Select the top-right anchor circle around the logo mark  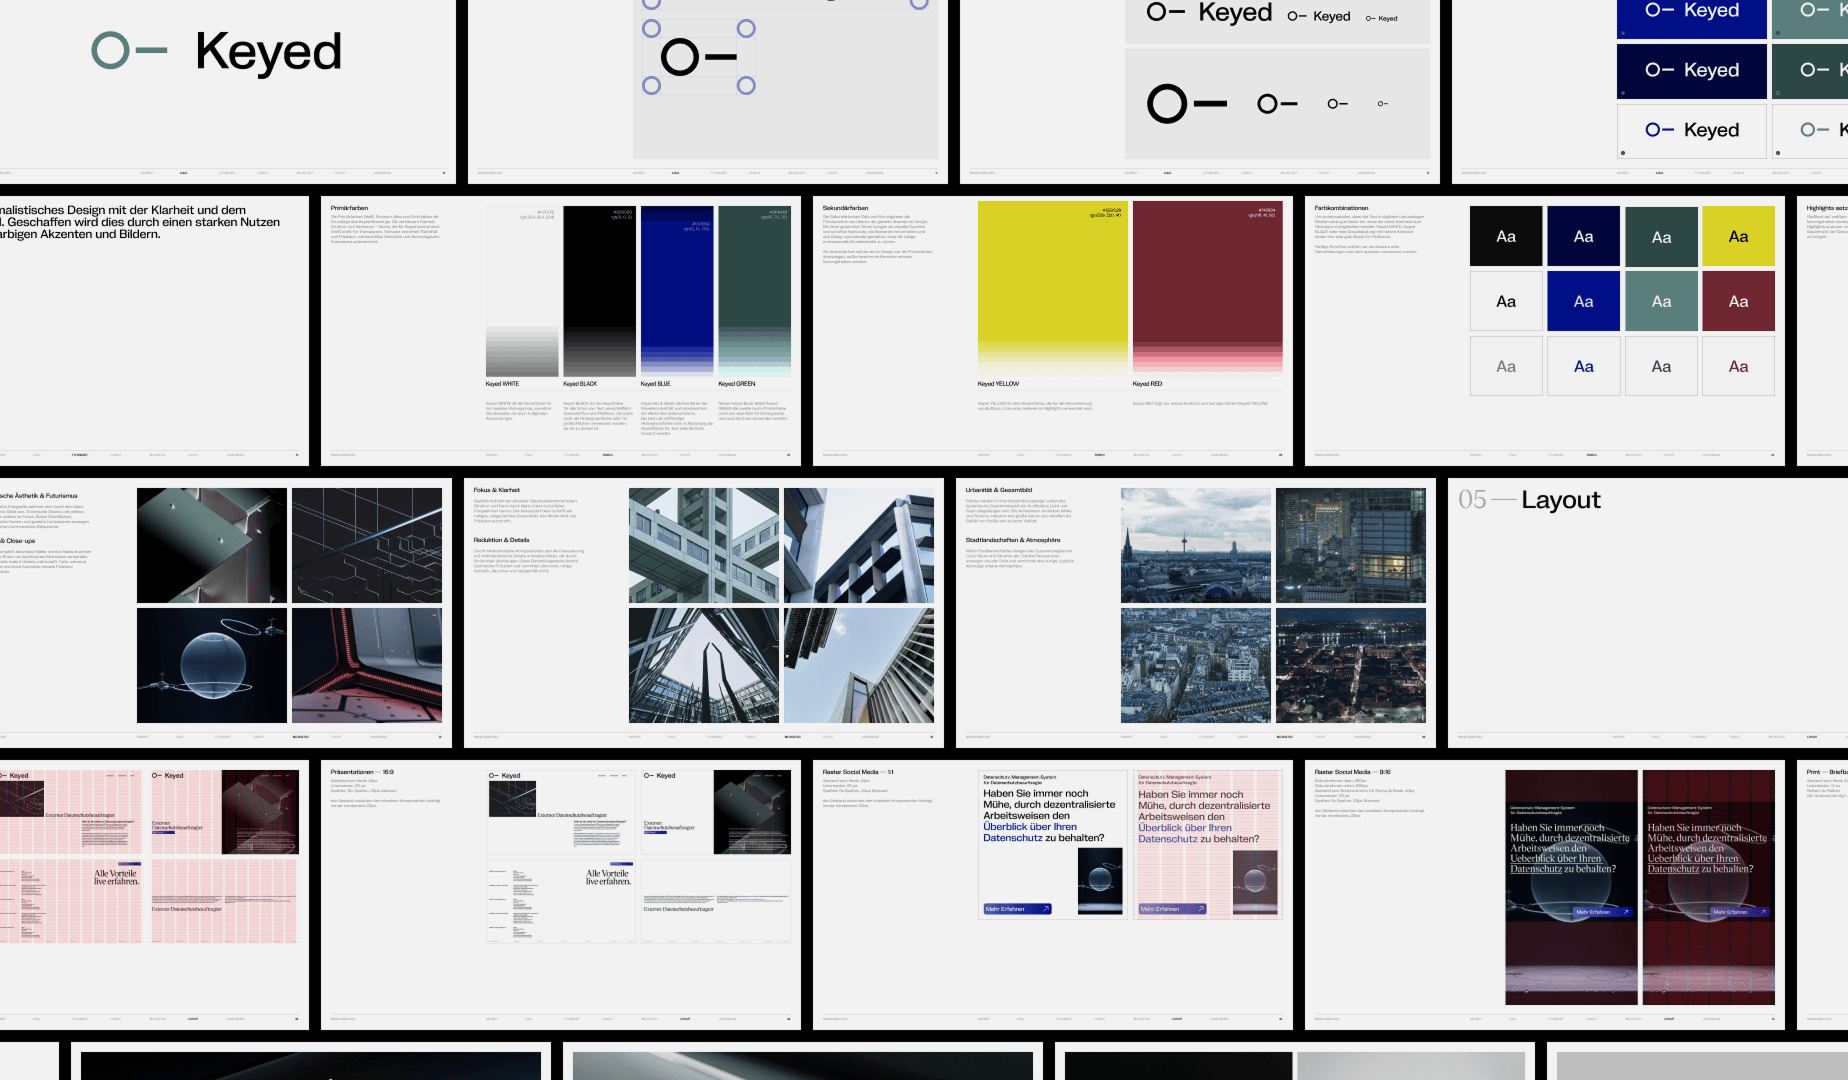[746, 29]
